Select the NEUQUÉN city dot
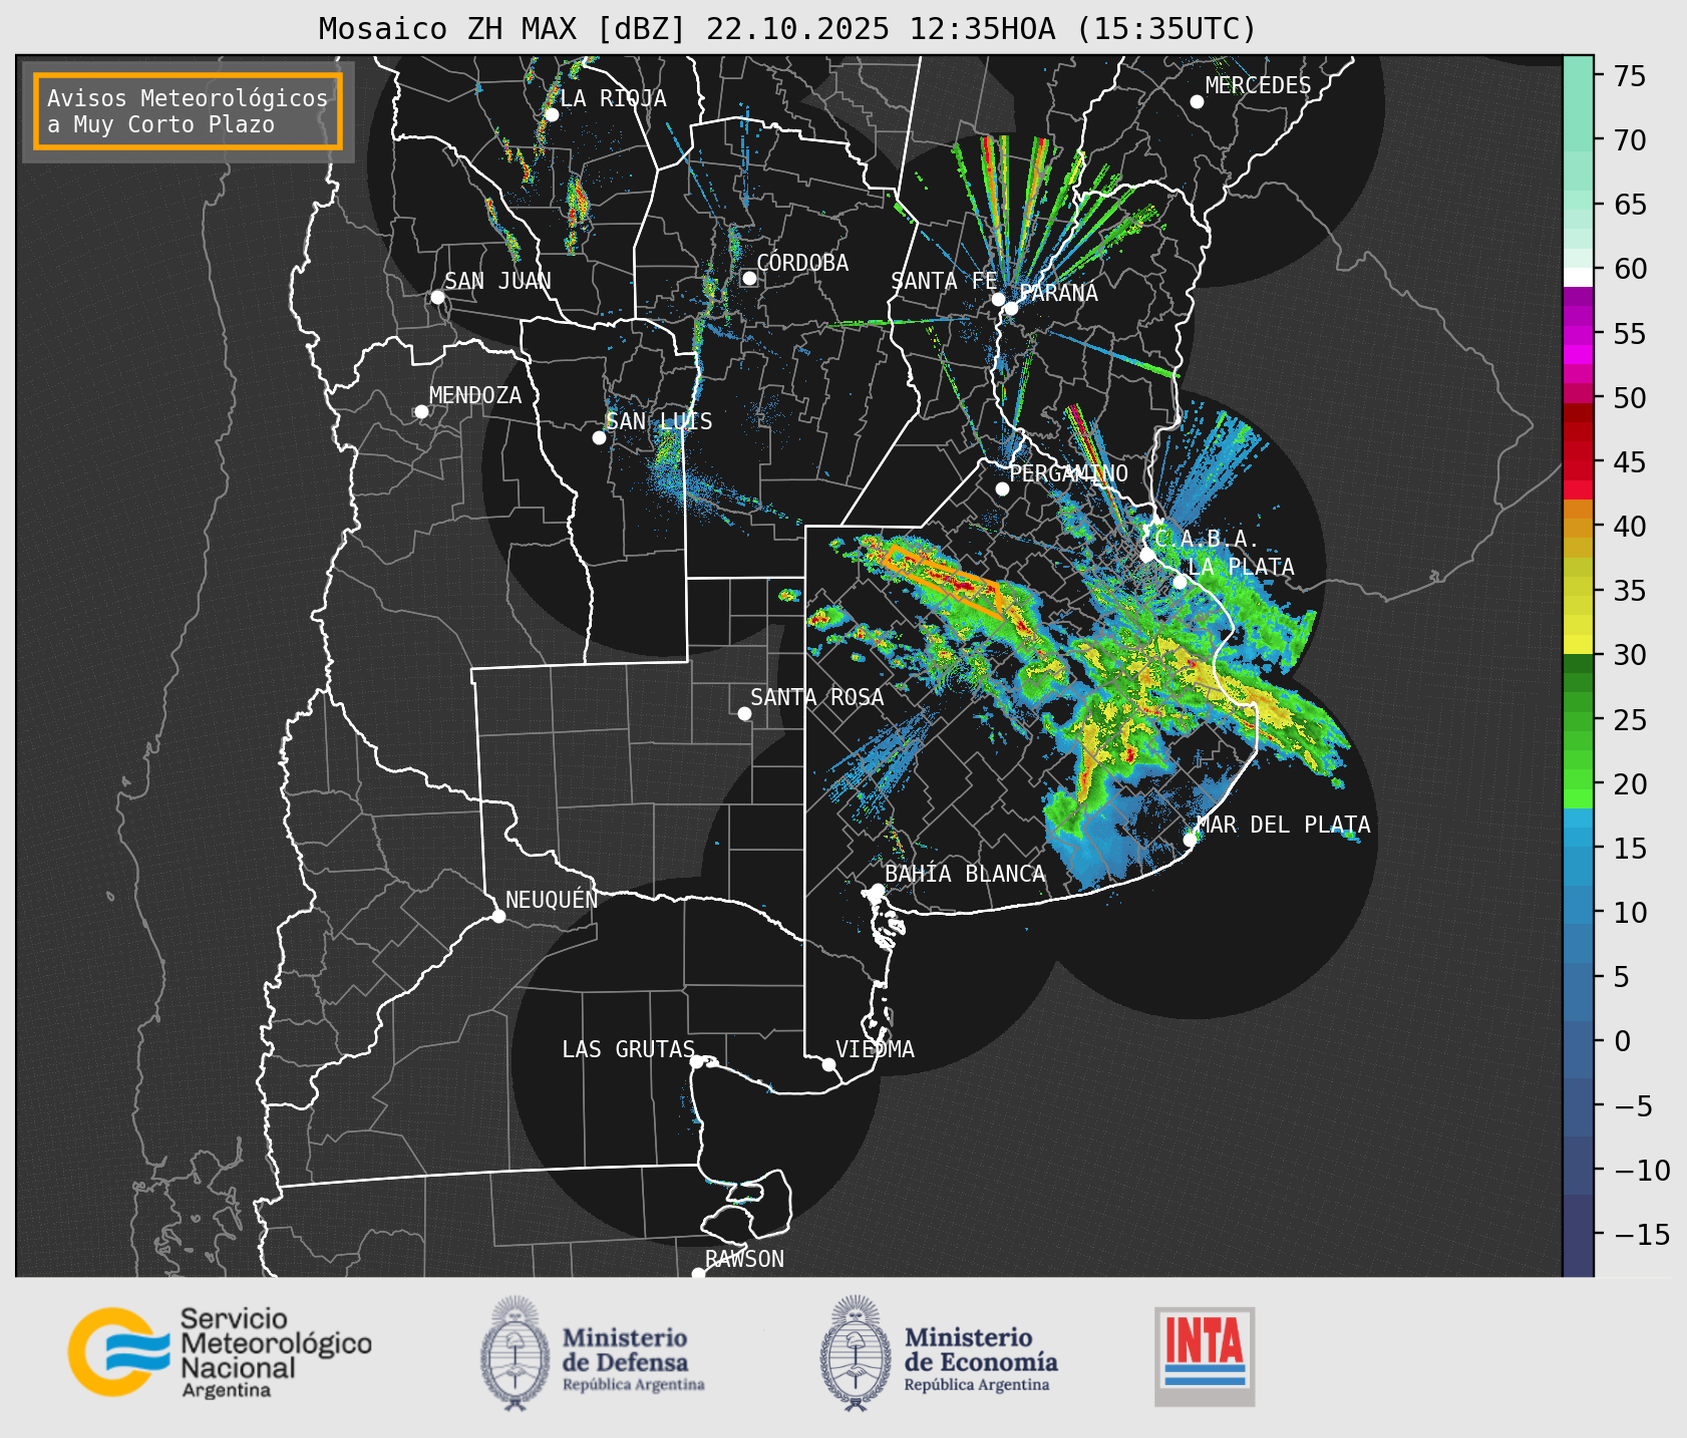This screenshot has width=1687, height=1438. tap(498, 916)
